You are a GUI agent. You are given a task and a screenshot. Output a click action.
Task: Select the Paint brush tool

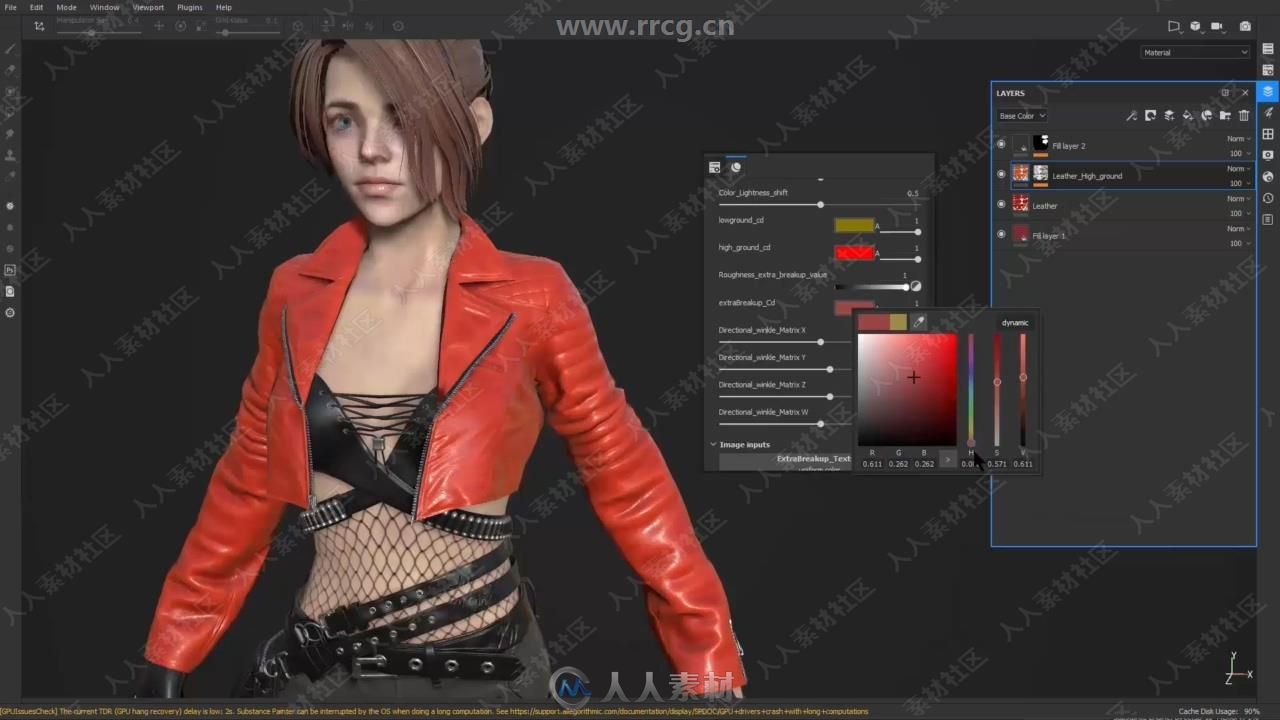point(10,49)
